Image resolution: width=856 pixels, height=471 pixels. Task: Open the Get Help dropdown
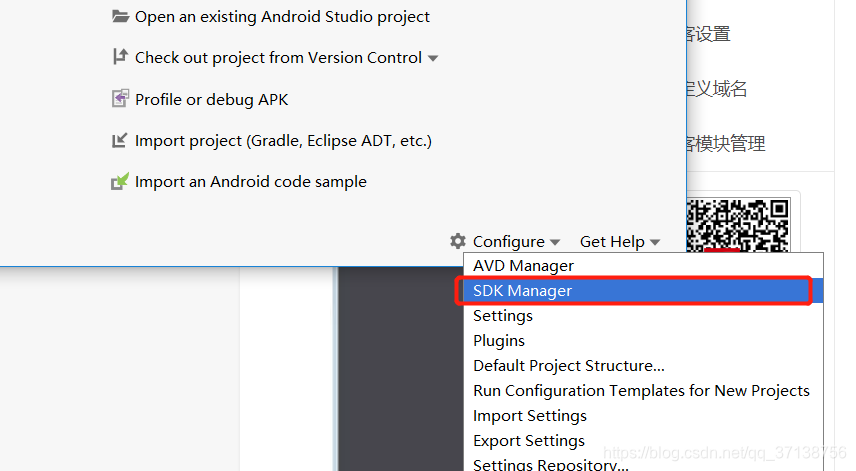tap(620, 241)
